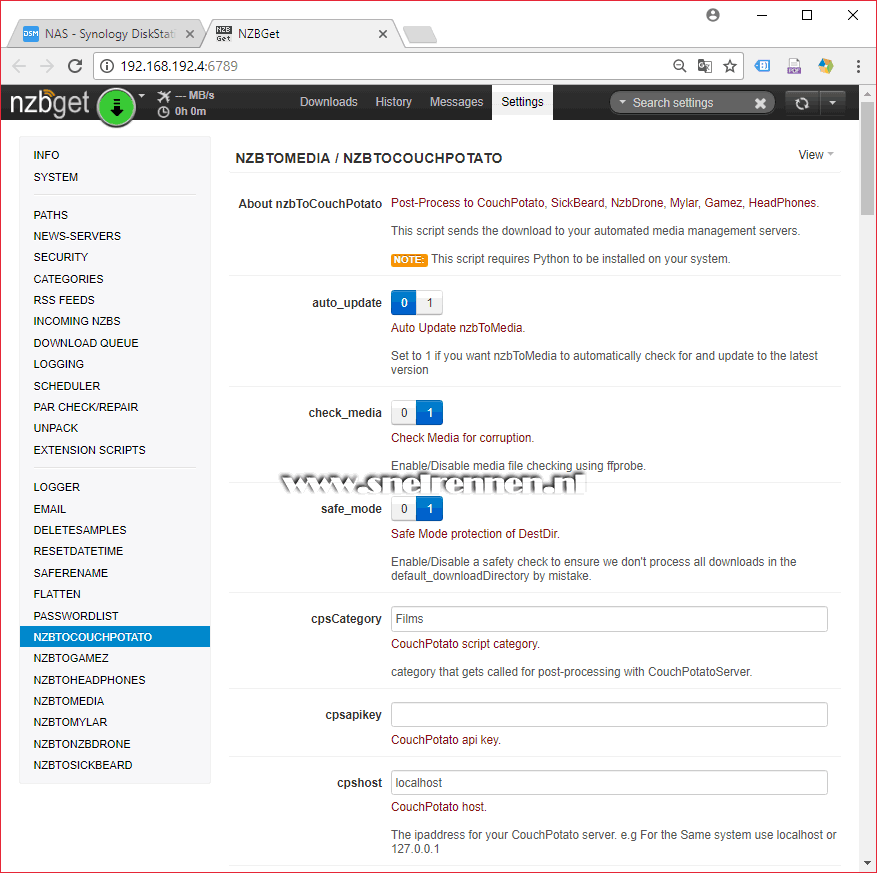The height and width of the screenshot is (873, 877).
Task: Switch to the Downloads tab
Action: click(328, 102)
